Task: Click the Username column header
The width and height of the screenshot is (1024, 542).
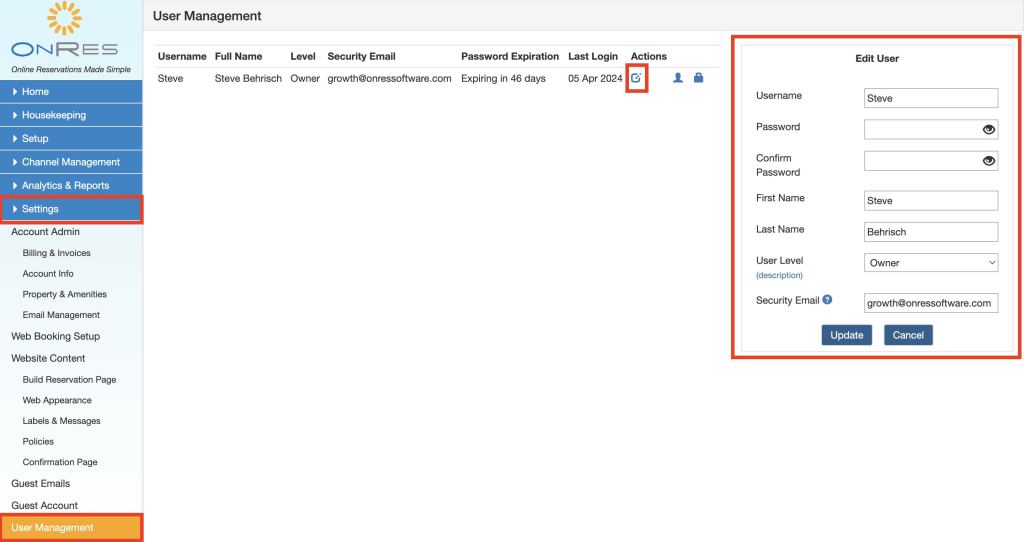Action: [x=182, y=56]
